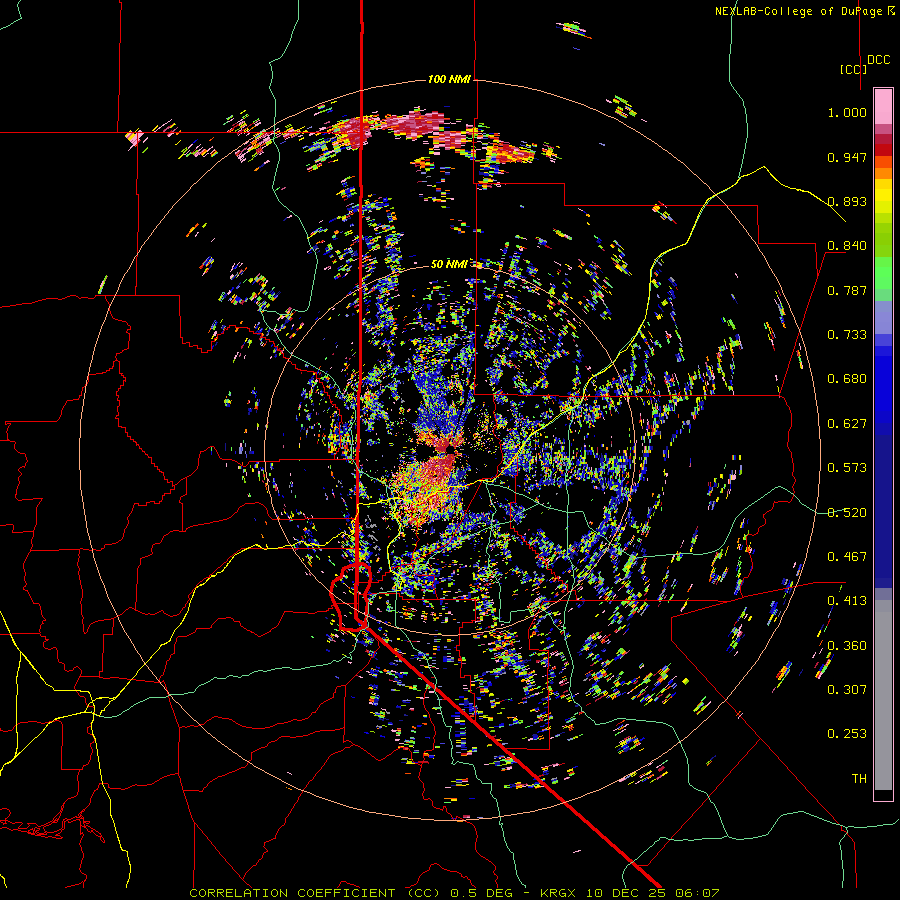Select the 0.947 scale value
This screenshot has height=900, width=900.
coord(847,157)
